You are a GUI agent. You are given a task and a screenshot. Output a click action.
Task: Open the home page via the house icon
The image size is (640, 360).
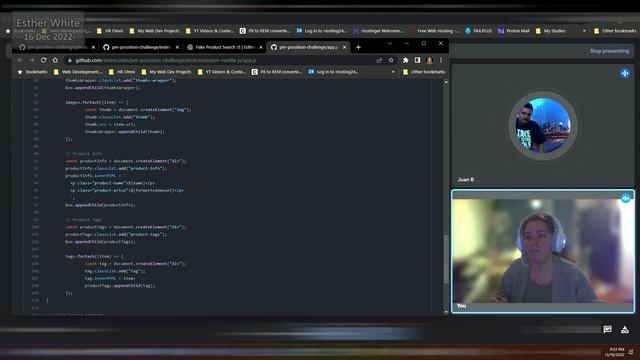pos(55,60)
